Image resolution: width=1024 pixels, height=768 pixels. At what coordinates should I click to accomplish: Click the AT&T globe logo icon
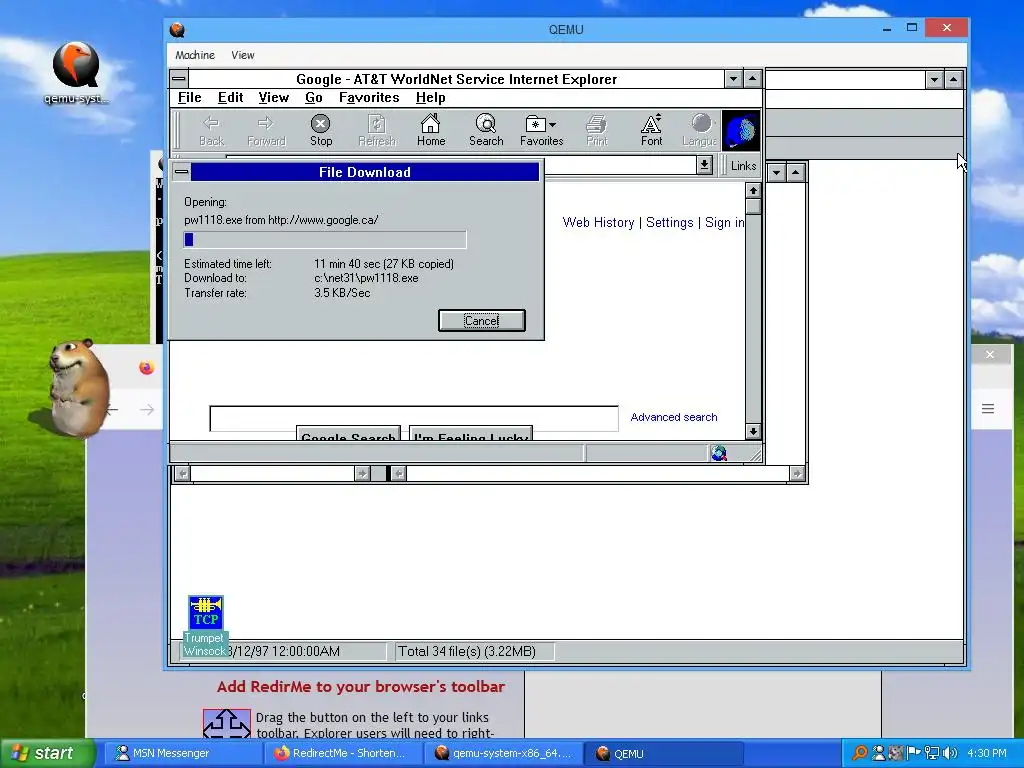pos(741,131)
